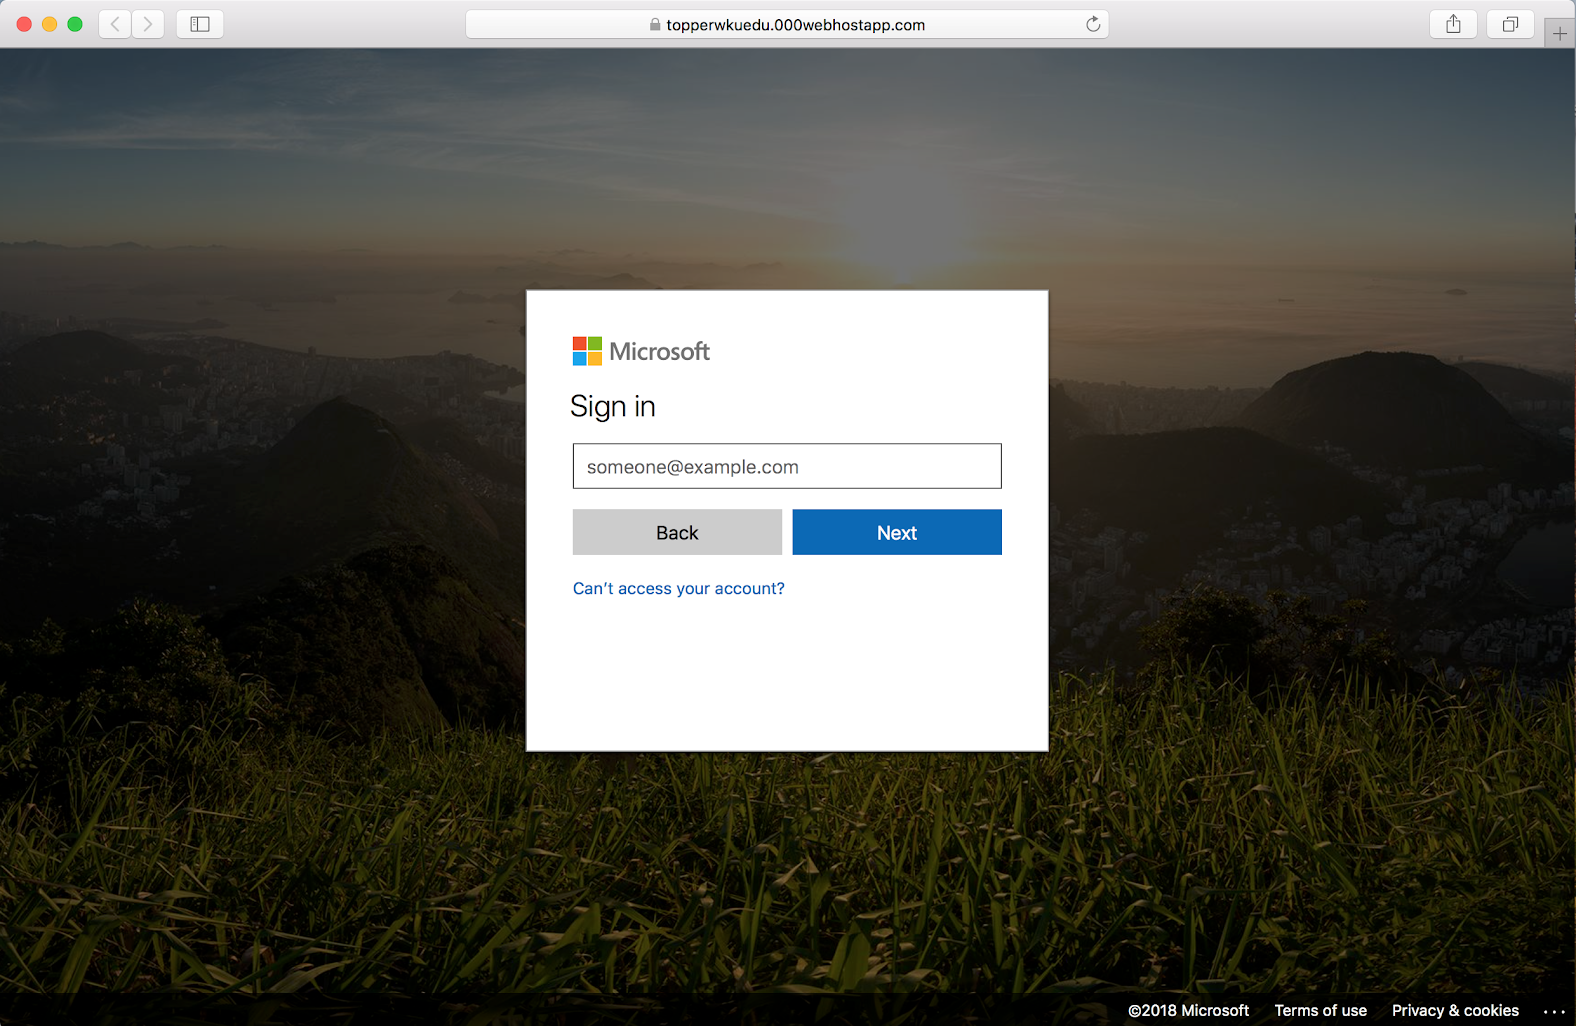Reload the current page

point(1093,24)
